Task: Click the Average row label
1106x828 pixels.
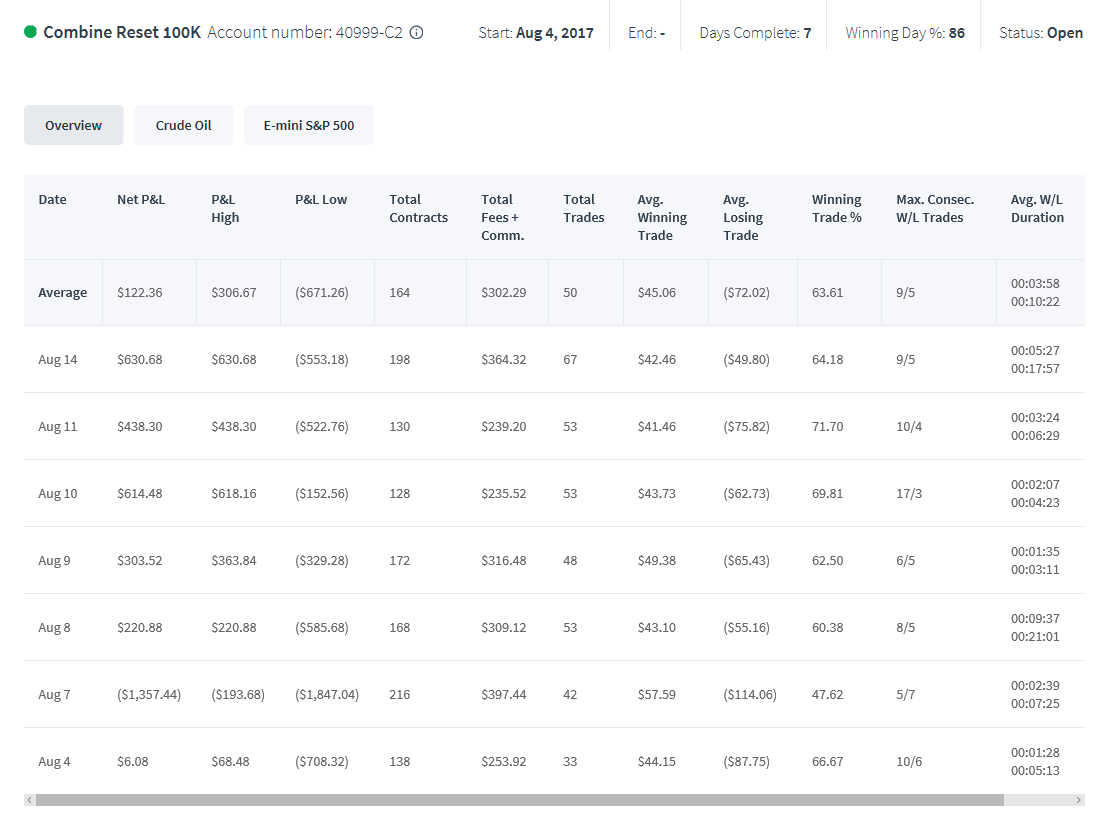Action: tap(63, 293)
